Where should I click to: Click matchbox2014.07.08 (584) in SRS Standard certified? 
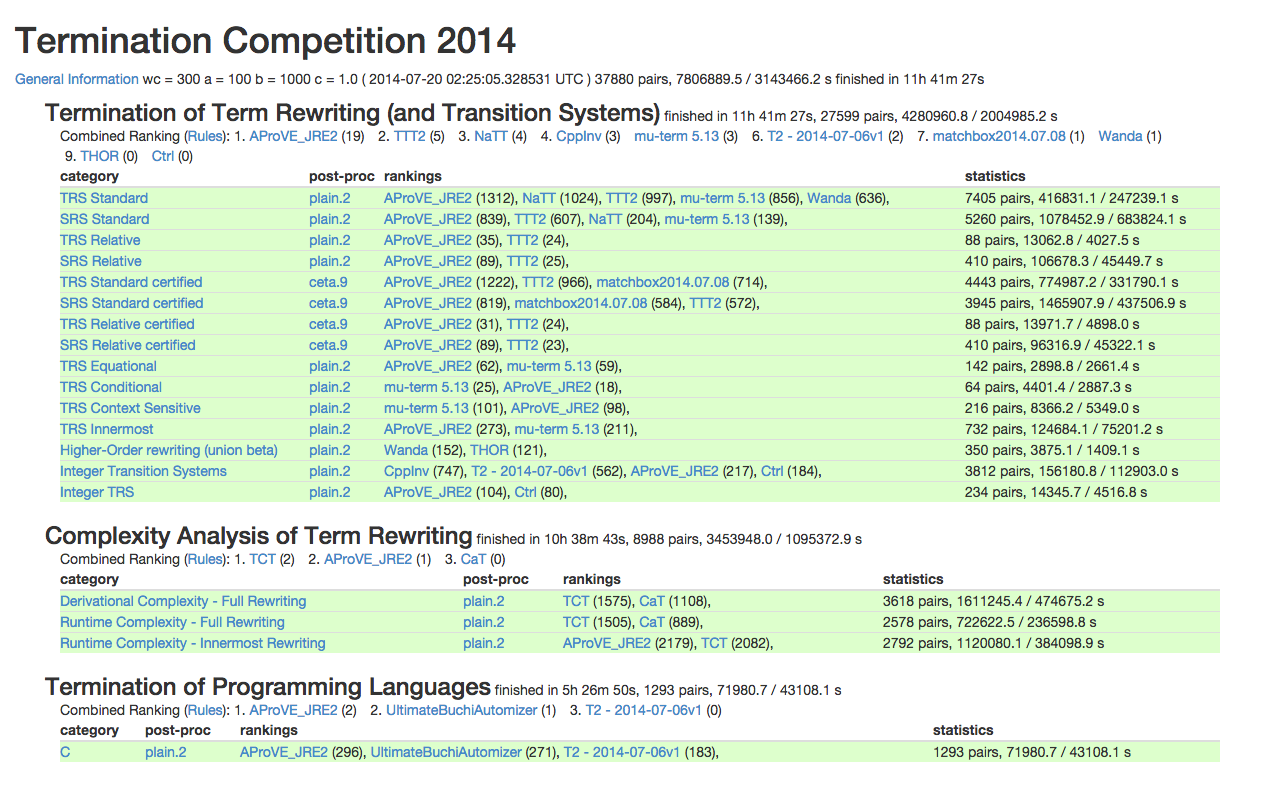(581, 303)
